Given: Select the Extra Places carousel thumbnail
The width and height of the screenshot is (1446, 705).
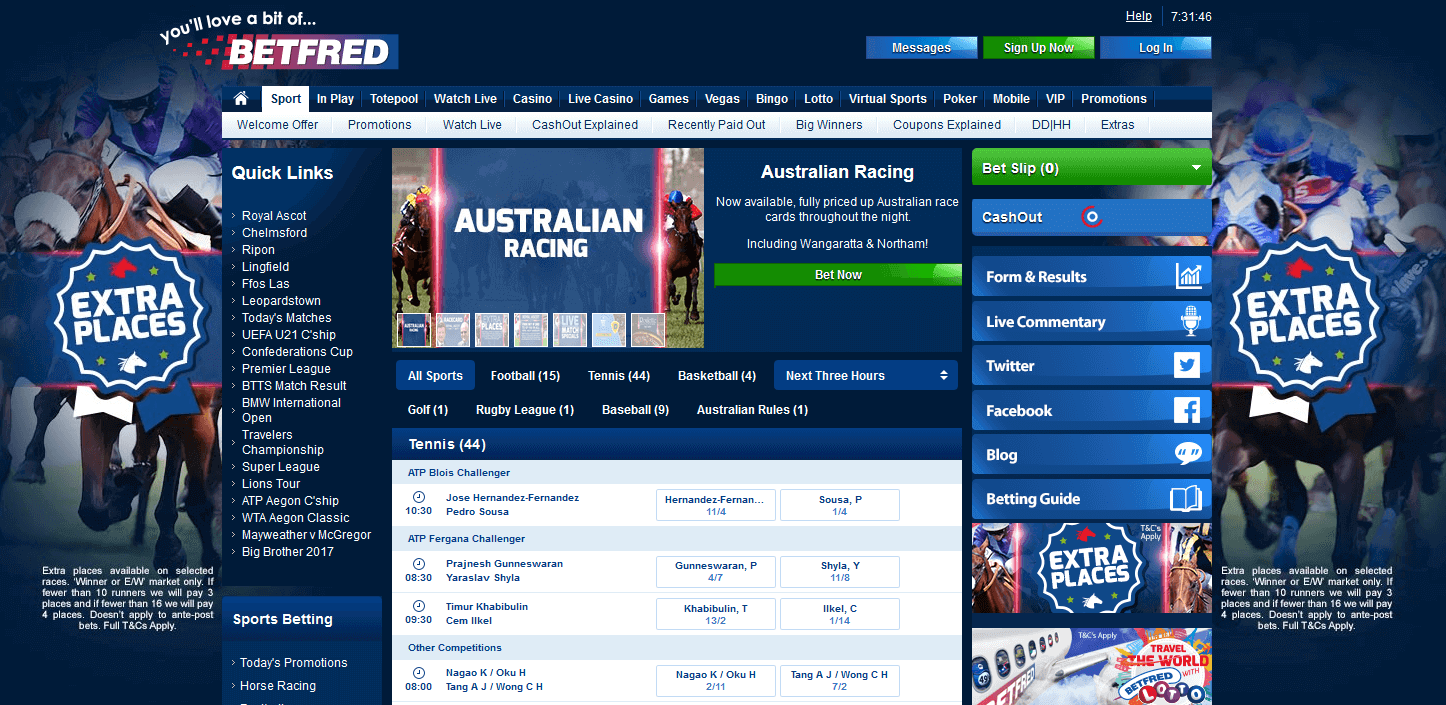Looking at the screenshot, I should point(492,329).
